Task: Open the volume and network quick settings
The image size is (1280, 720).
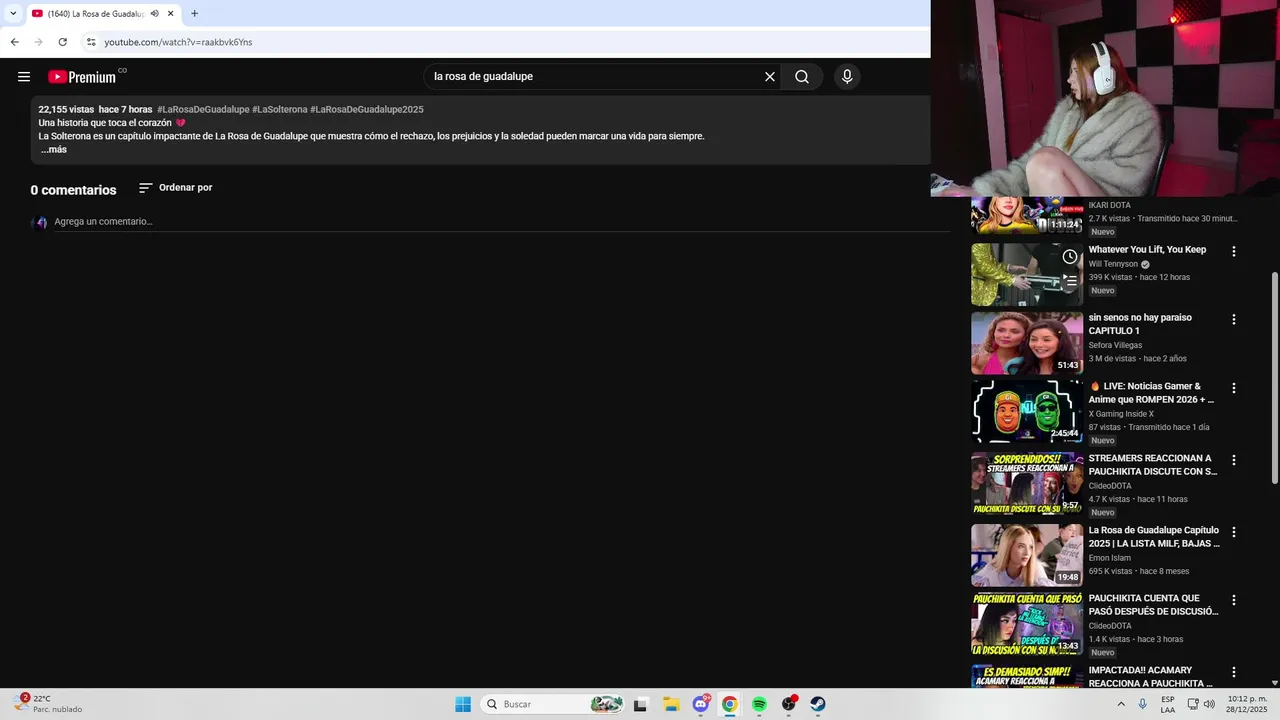Action: (x=1200, y=704)
